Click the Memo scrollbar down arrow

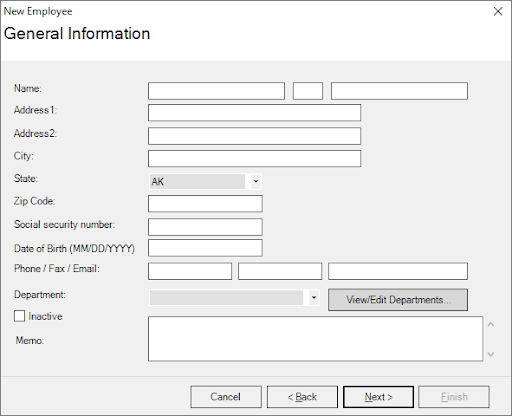[x=491, y=354]
